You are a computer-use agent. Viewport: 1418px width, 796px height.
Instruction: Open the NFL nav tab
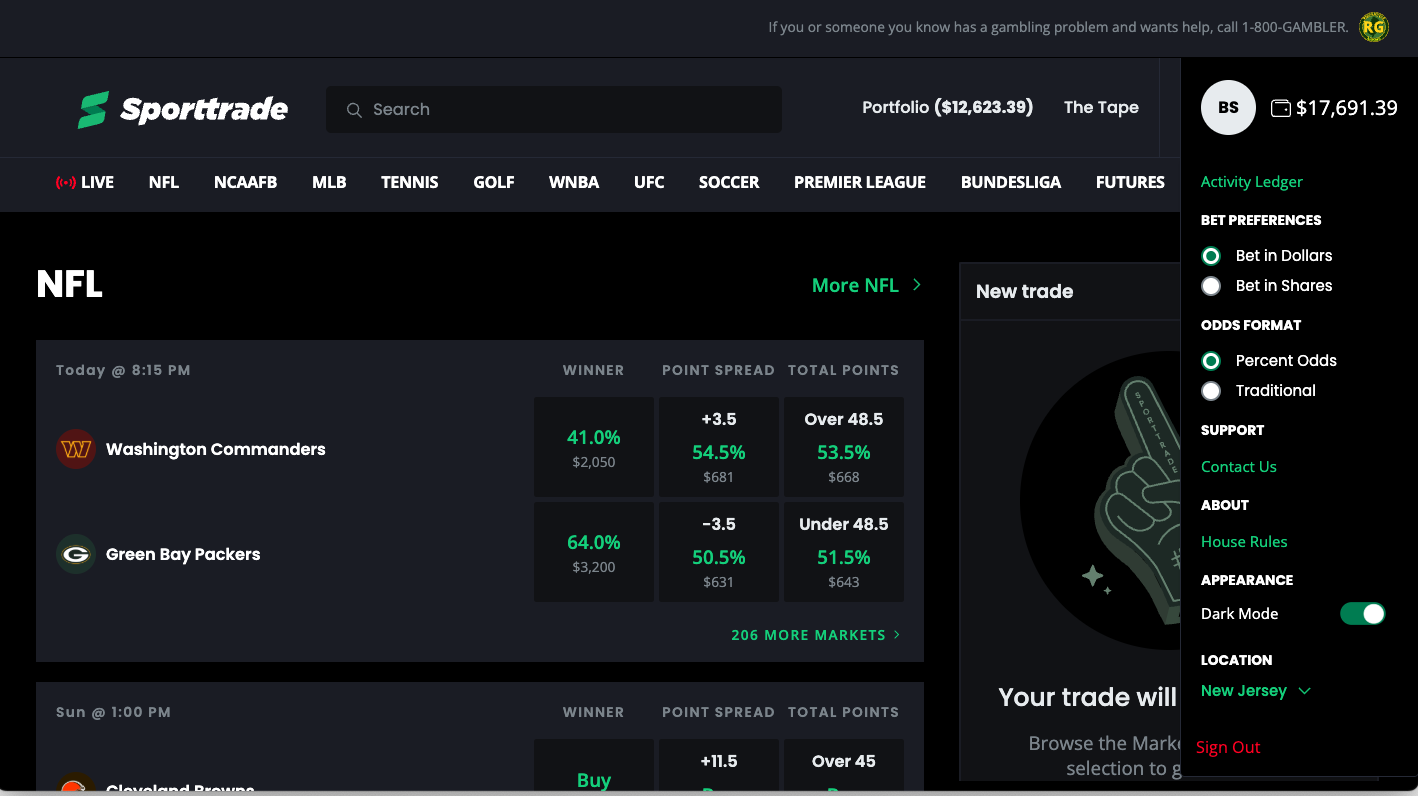(x=164, y=183)
